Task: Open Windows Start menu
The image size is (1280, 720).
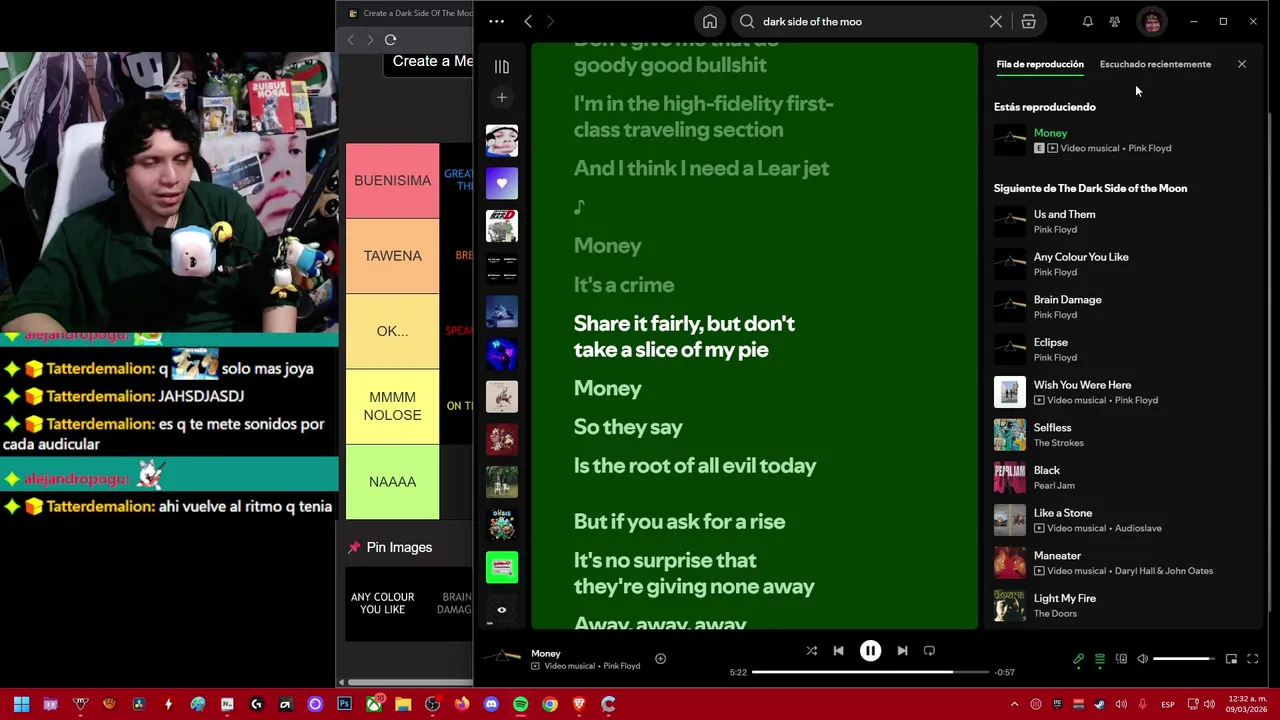Action: [21, 704]
